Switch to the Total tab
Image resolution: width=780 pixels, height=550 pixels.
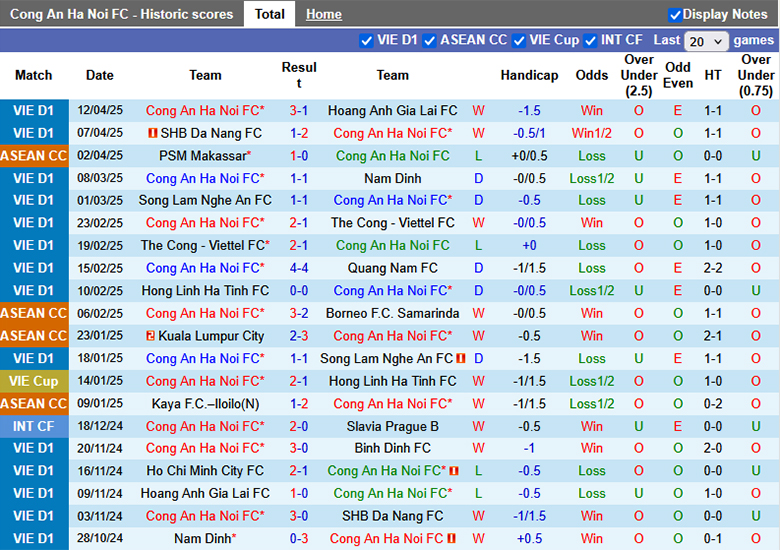(269, 14)
